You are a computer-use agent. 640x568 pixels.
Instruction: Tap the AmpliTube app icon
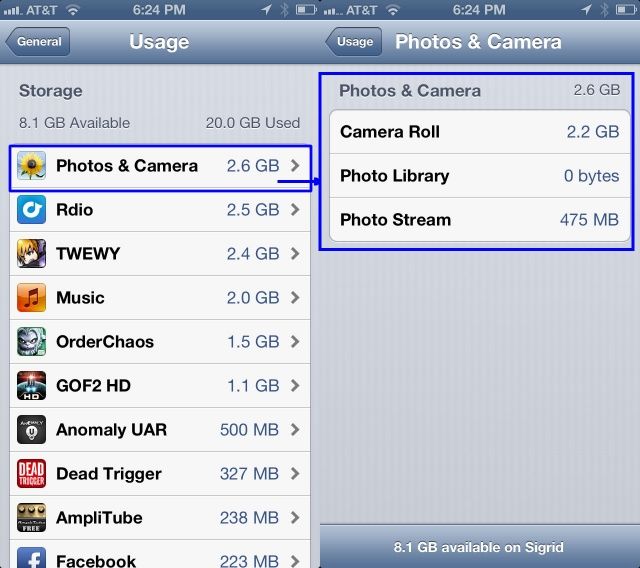click(x=31, y=518)
